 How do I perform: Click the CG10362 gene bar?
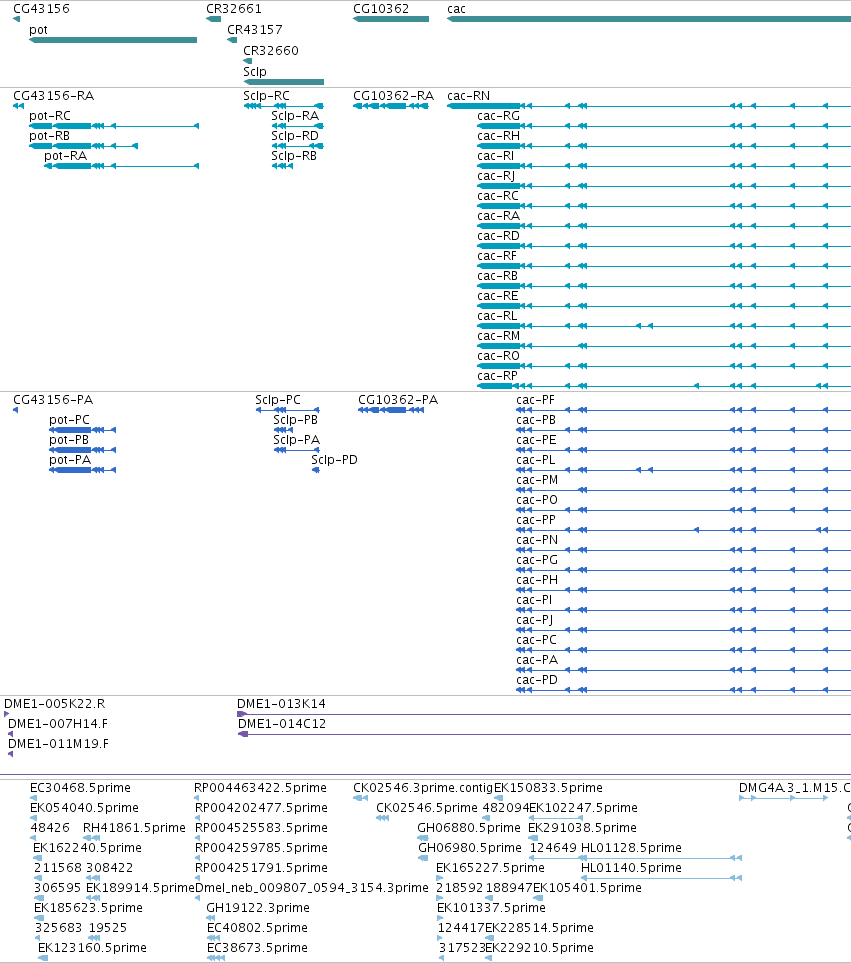coord(391,19)
